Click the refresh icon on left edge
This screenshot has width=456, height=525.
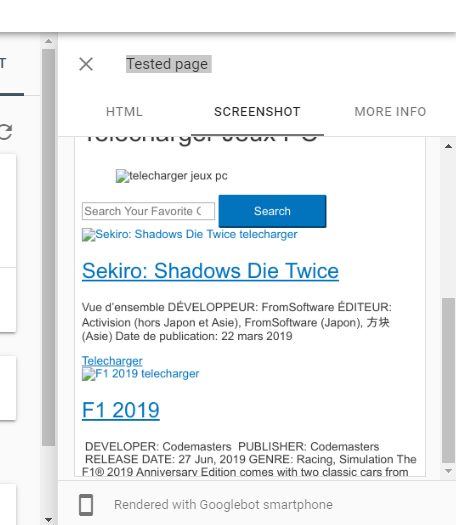[x=6, y=132]
